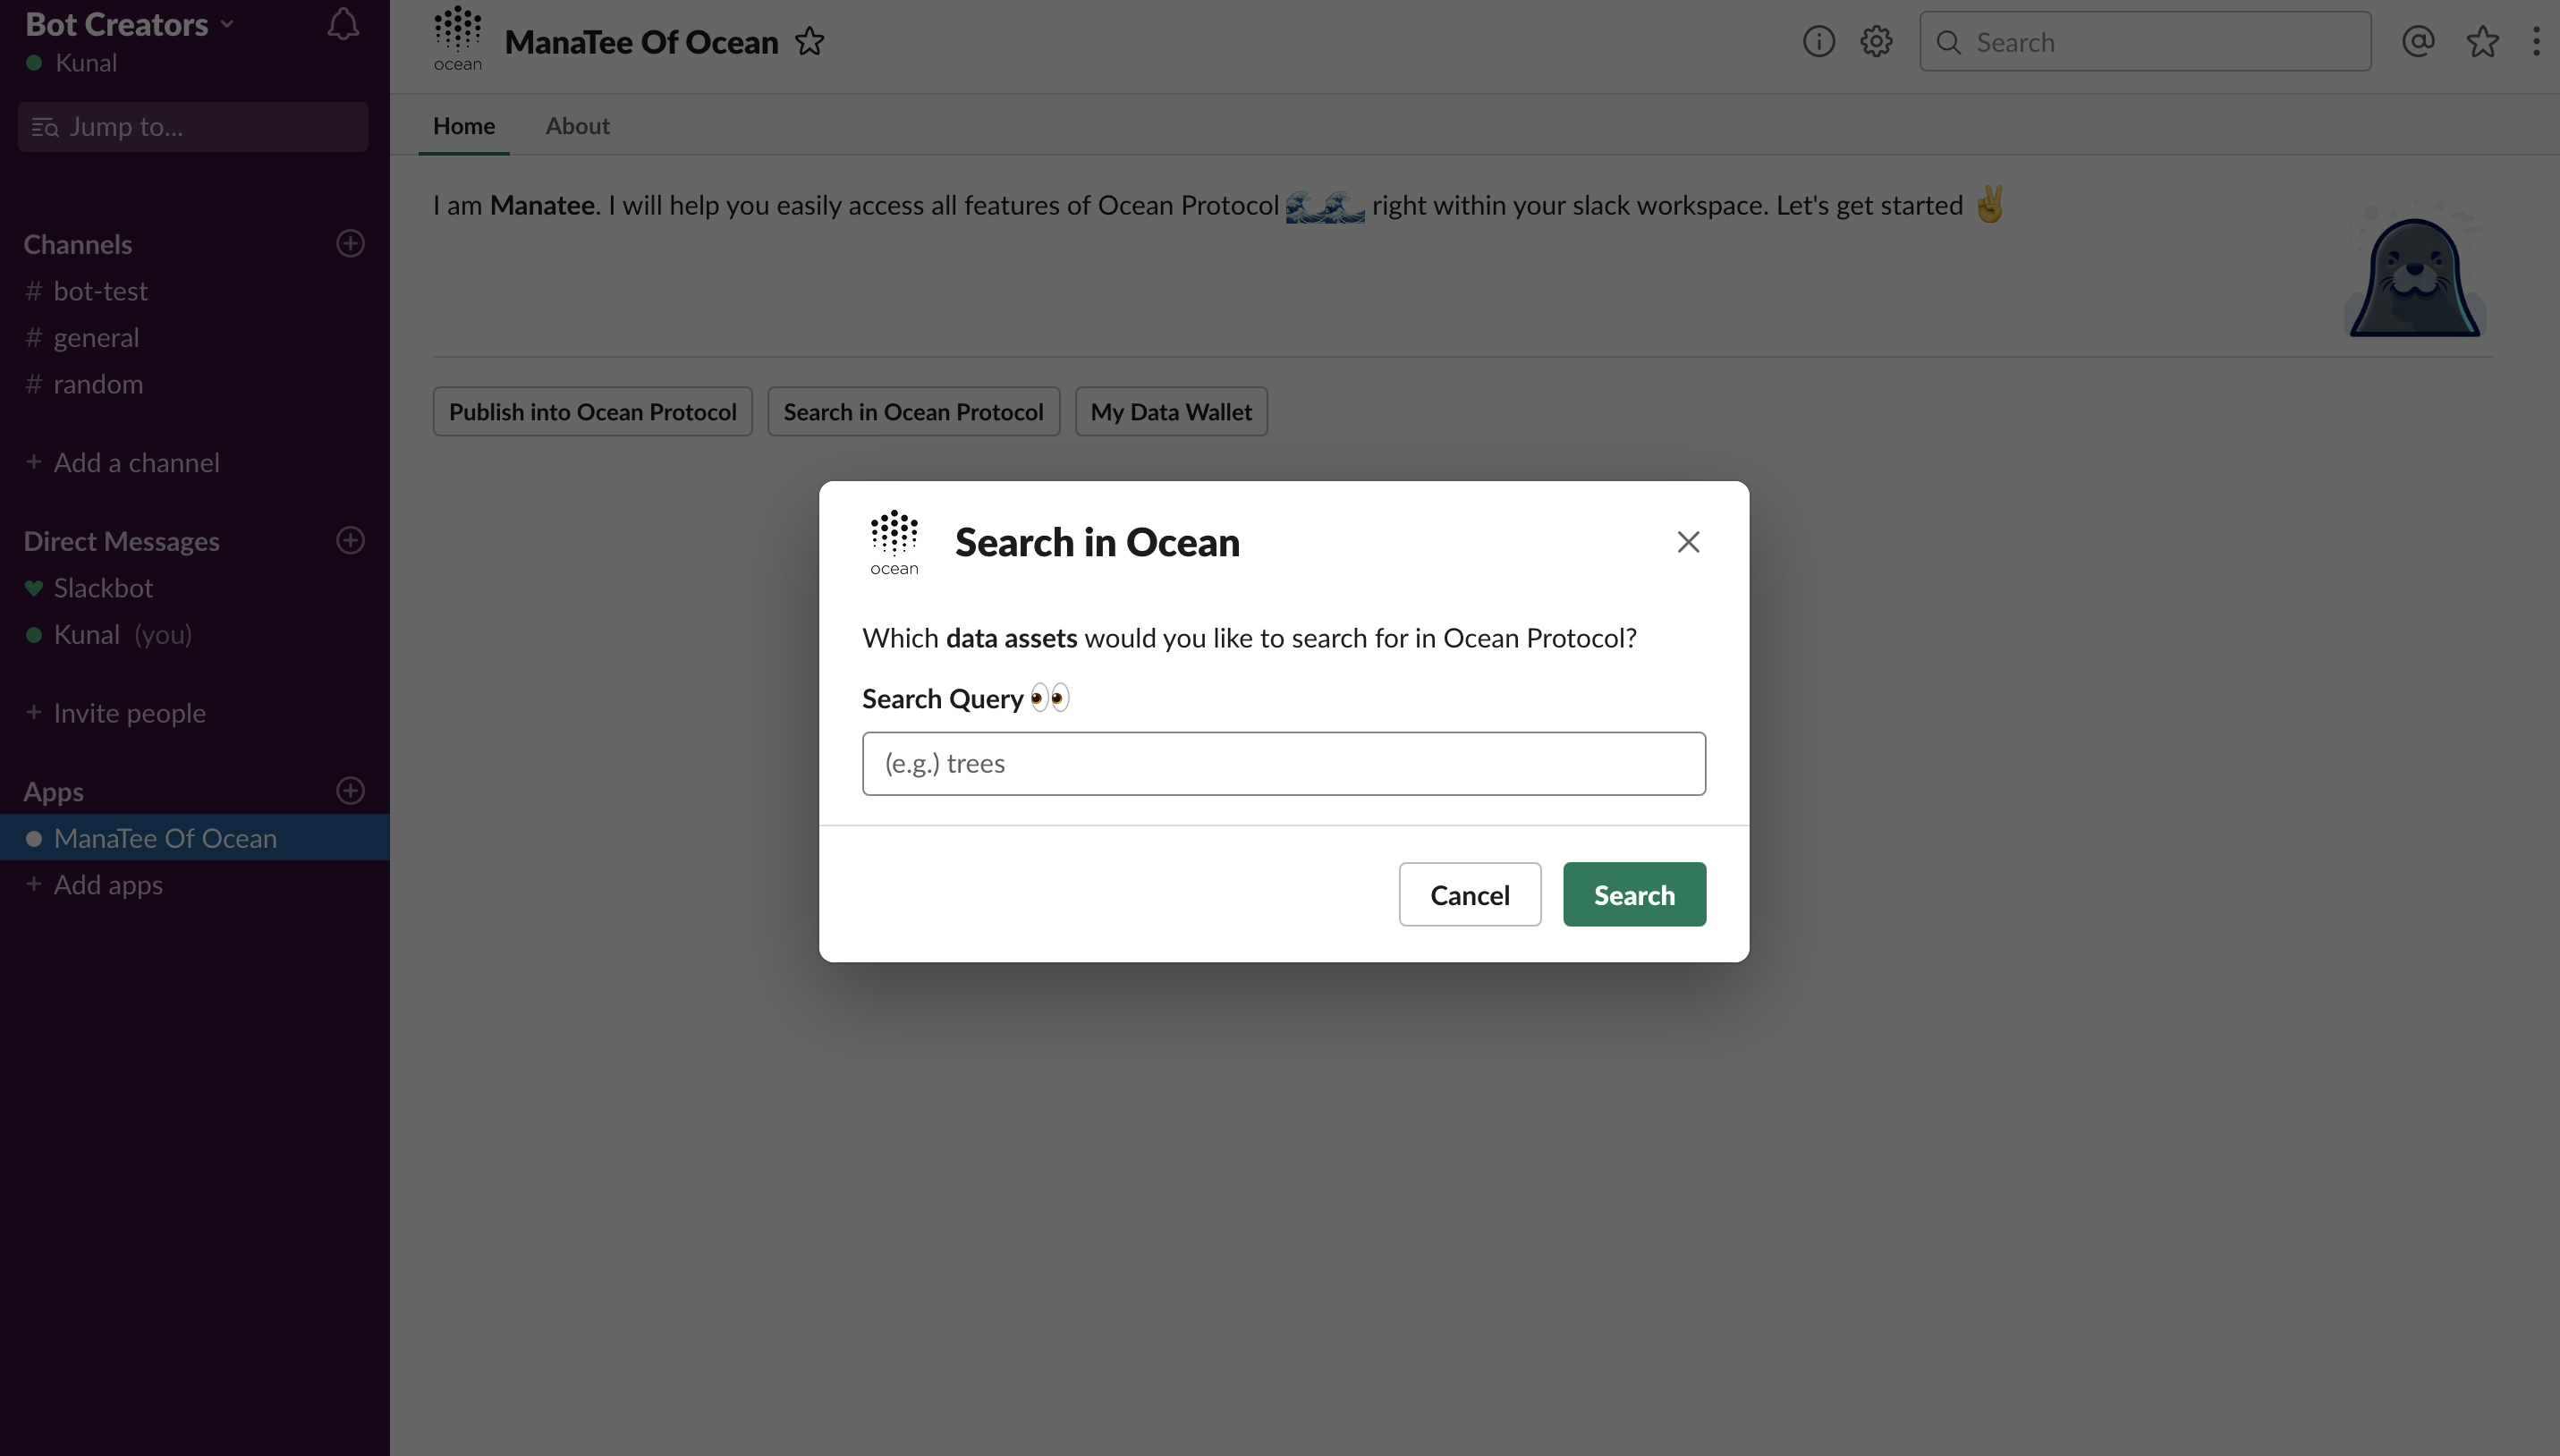Open the bot-test channel
This screenshot has width=2560, height=1456.
point(100,291)
